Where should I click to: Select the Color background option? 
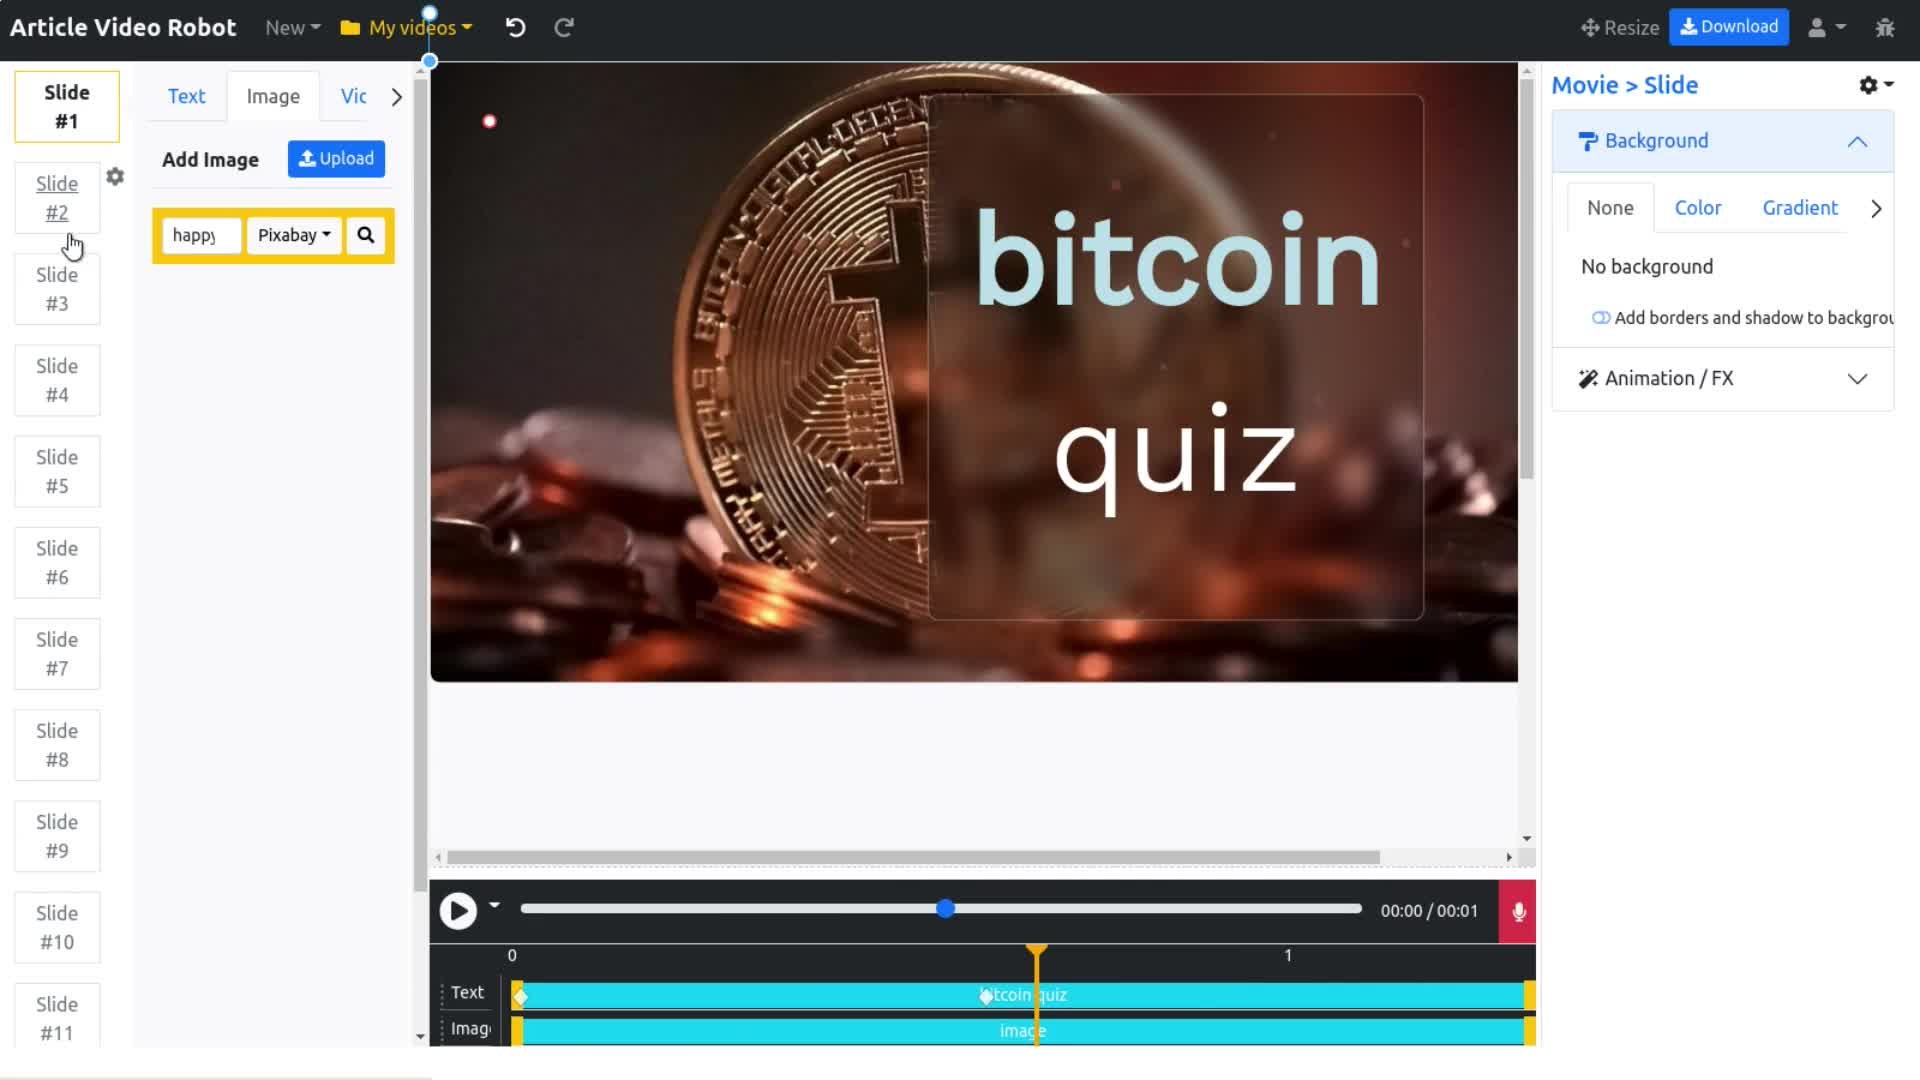click(1698, 207)
